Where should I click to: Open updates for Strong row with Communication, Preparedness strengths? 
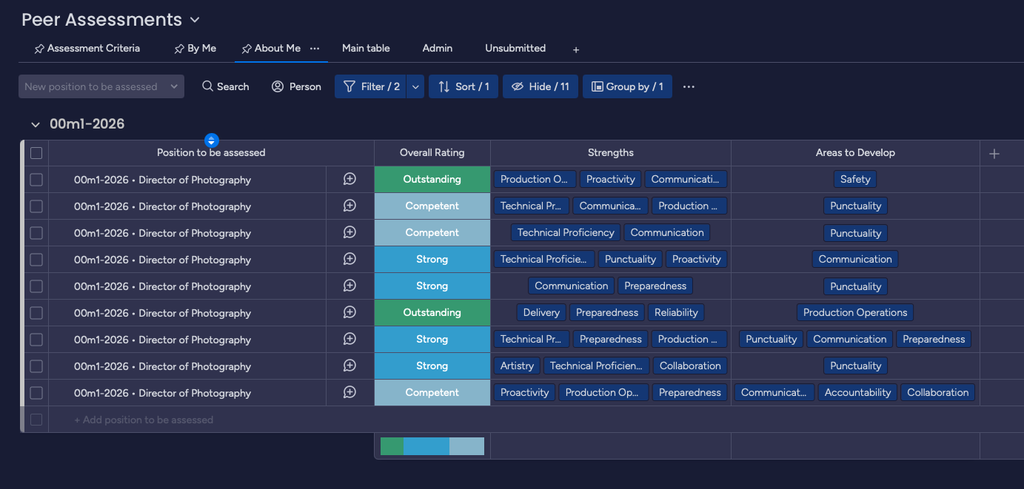[x=349, y=285]
